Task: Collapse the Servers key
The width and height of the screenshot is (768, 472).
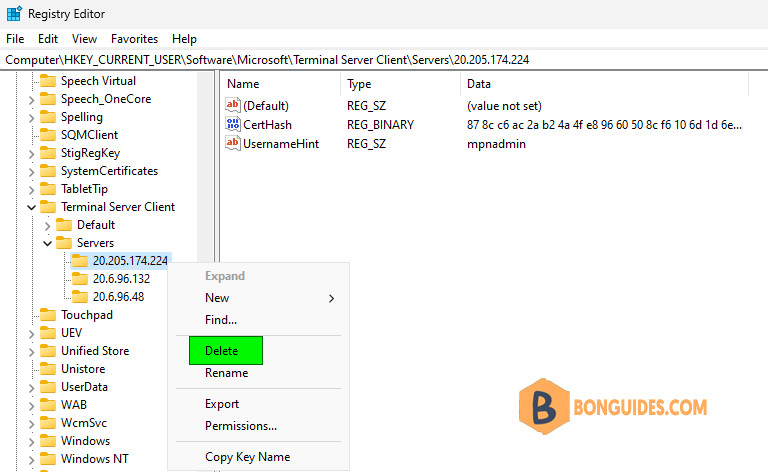Action: pyautogui.click(x=48, y=243)
